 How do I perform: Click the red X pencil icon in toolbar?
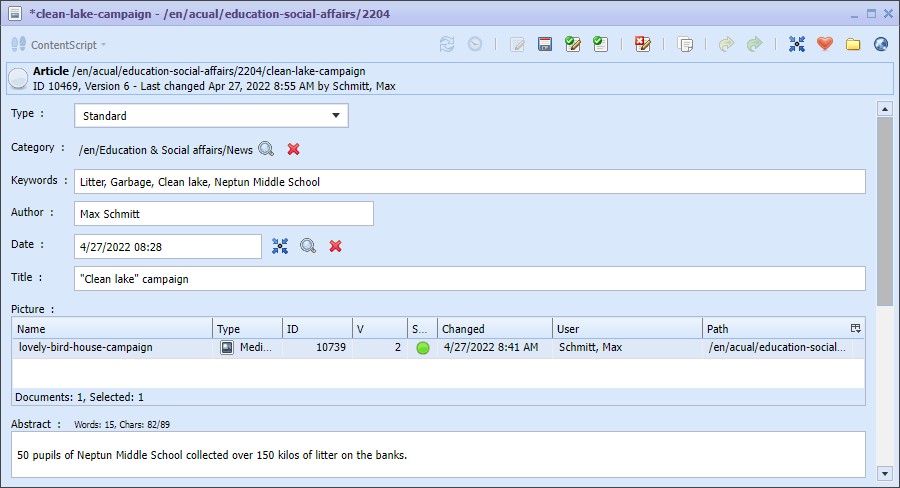click(642, 44)
